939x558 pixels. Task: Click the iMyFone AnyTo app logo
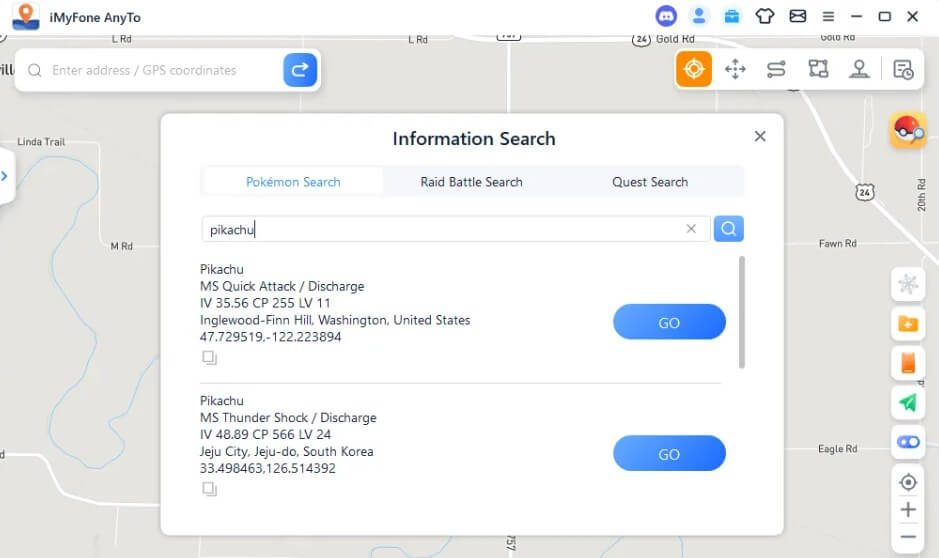coord(26,17)
